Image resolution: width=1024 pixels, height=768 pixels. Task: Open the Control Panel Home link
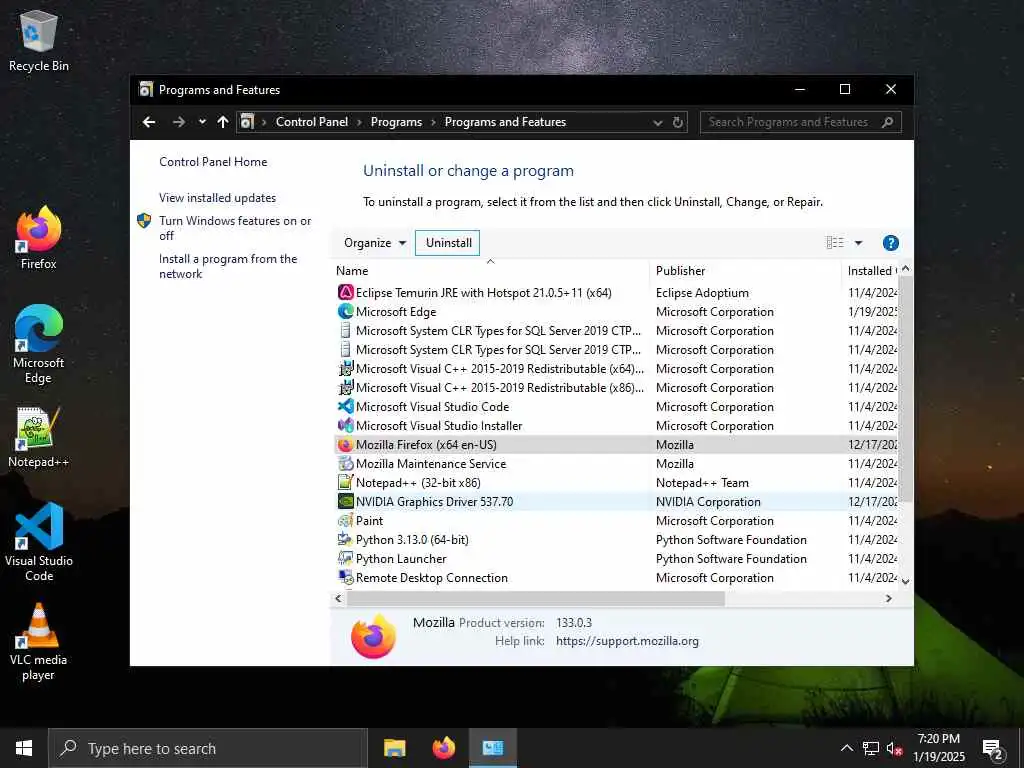click(x=213, y=162)
